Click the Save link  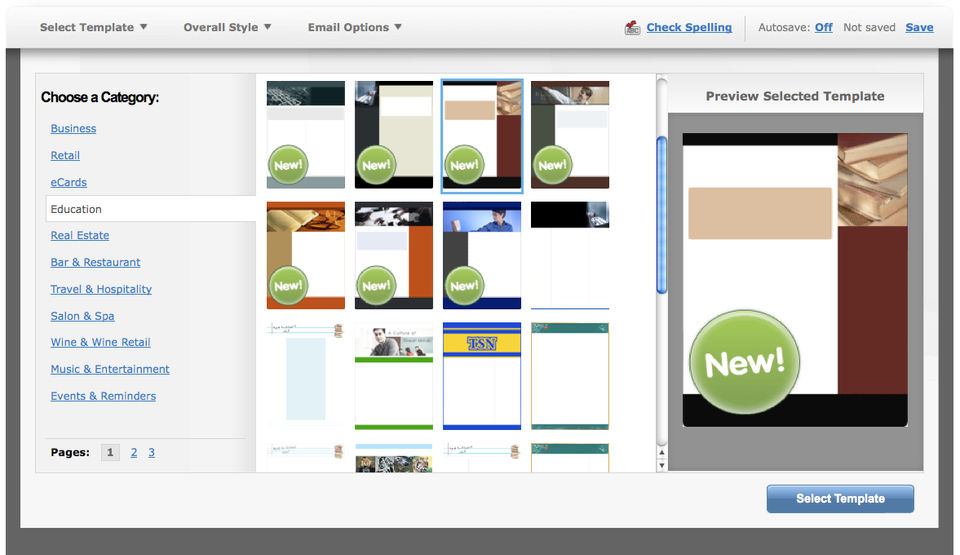(919, 27)
